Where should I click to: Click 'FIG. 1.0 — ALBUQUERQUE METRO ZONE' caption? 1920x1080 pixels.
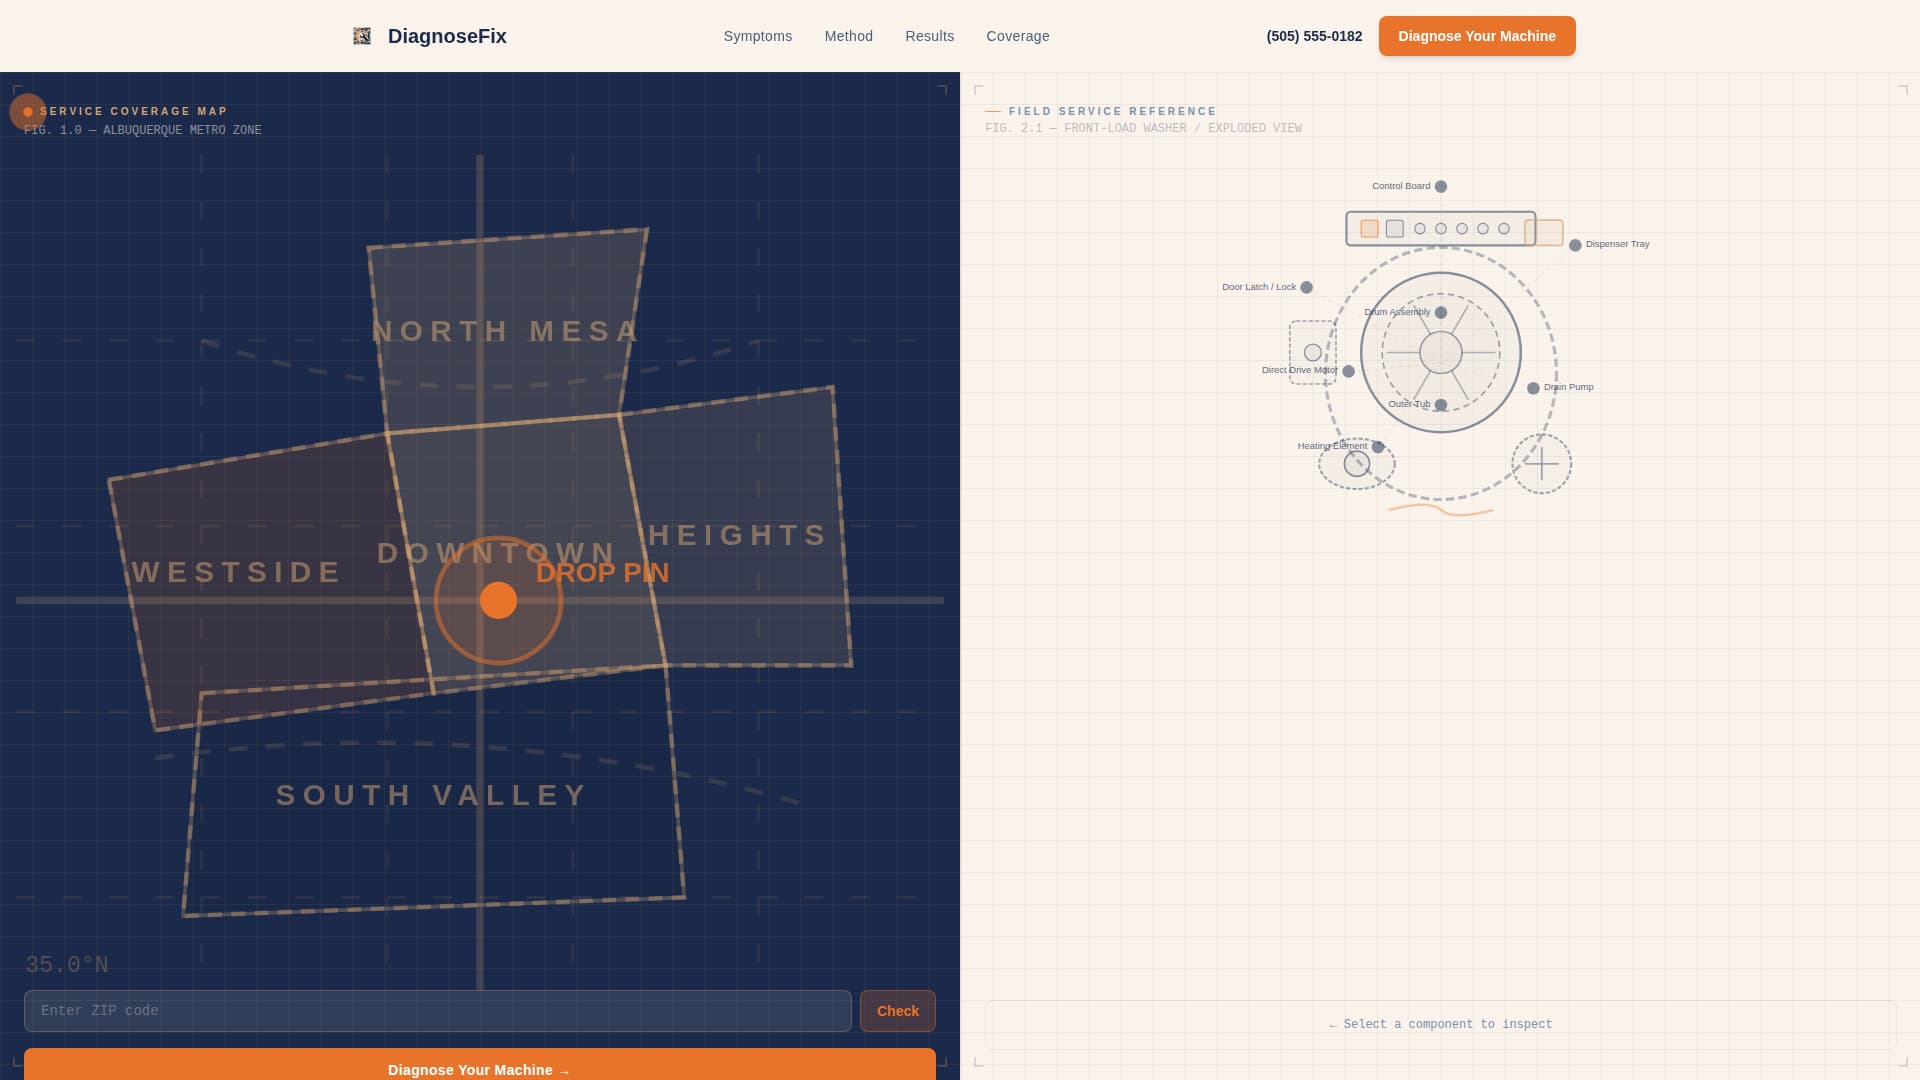pyautogui.click(x=143, y=130)
